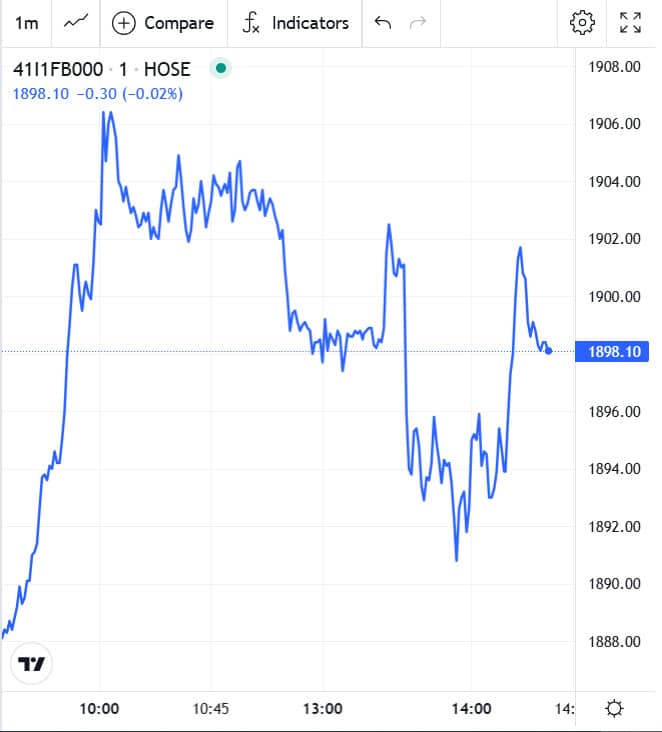Open chart settings gear in top toolbar
The height and width of the screenshot is (732, 662).
coord(582,23)
